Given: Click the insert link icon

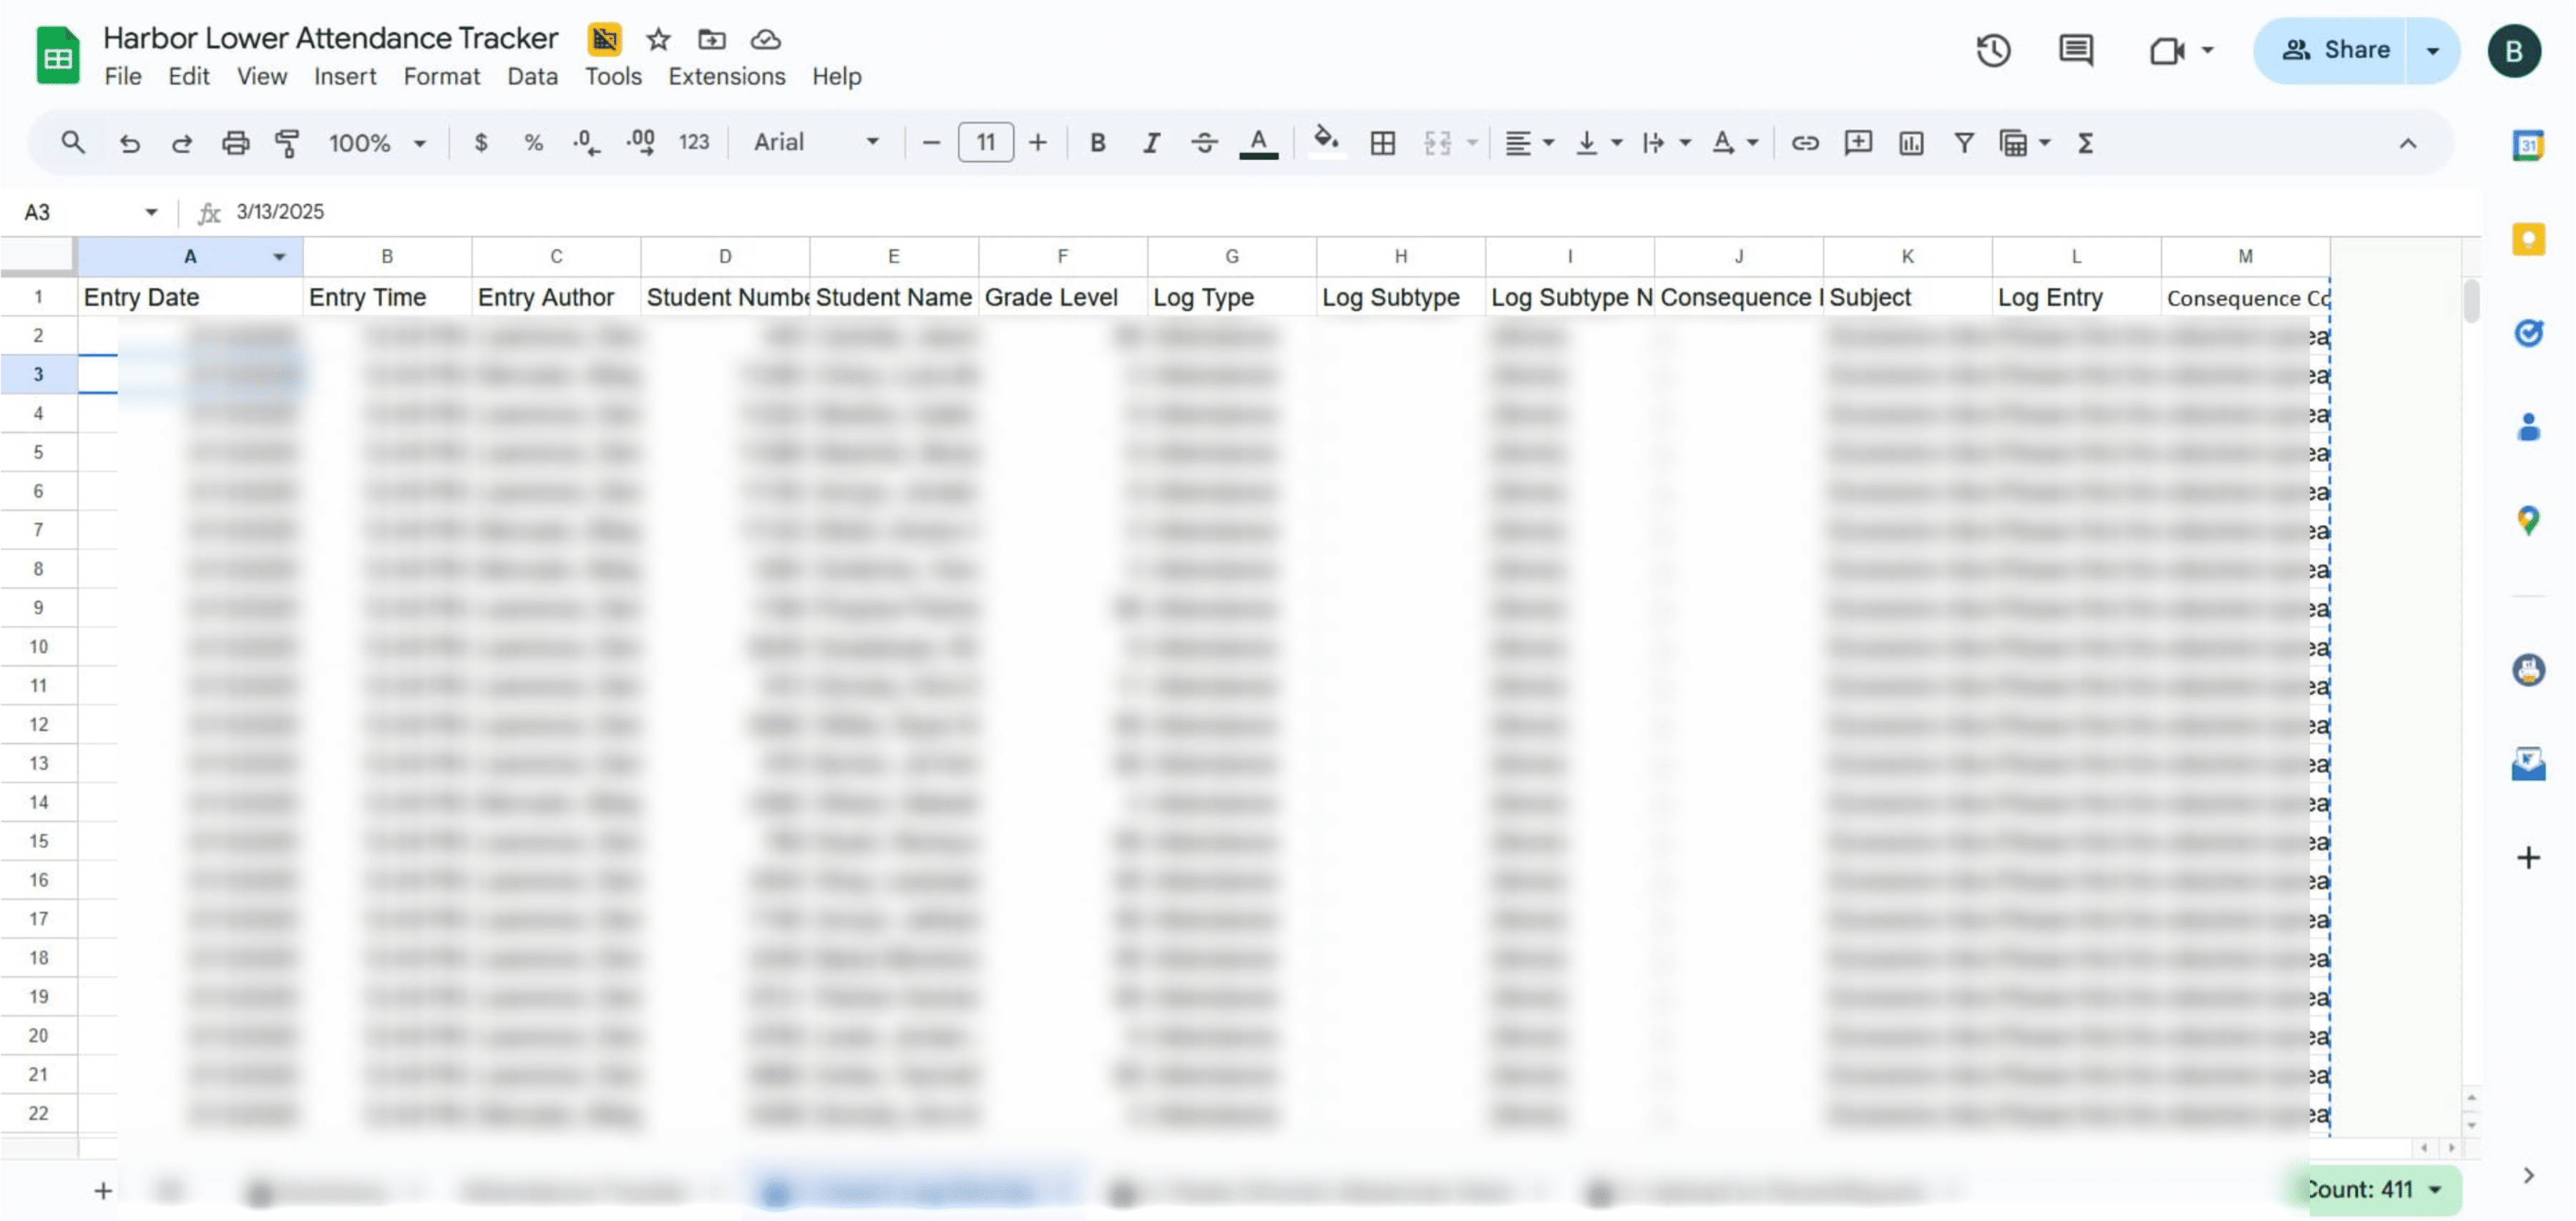Looking at the screenshot, I should pos(1805,143).
